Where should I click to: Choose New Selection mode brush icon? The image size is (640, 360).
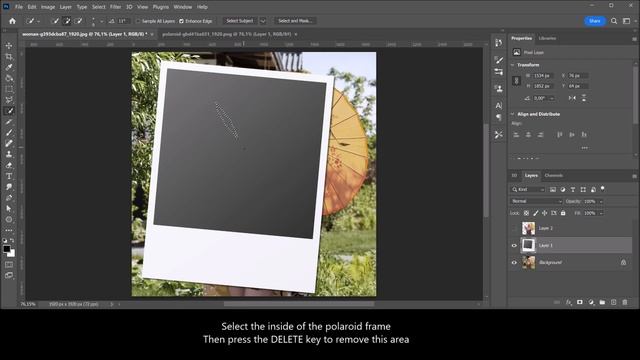click(x=56, y=21)
